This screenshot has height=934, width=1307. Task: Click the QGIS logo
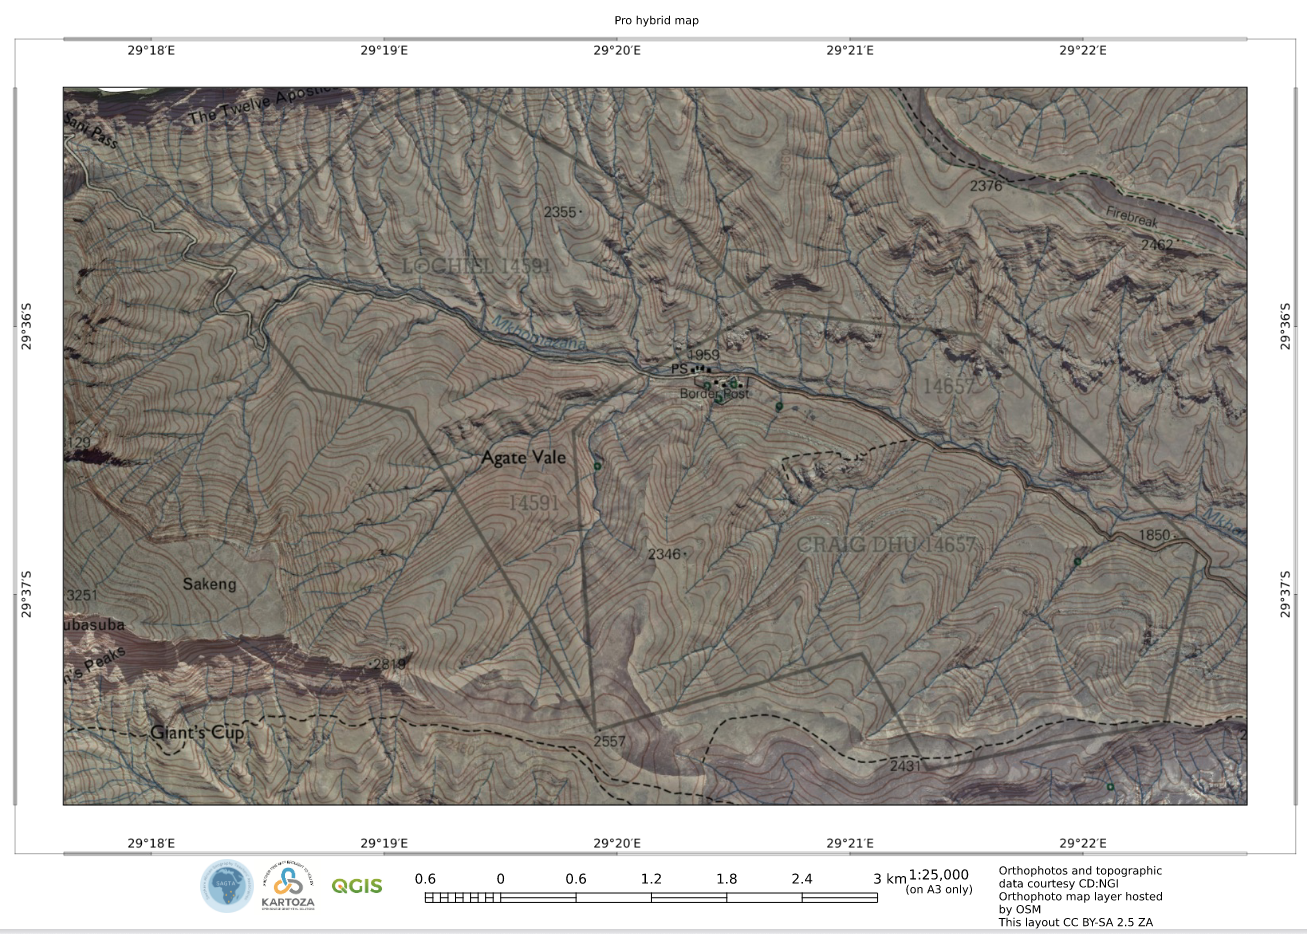[x=357, y=886]
